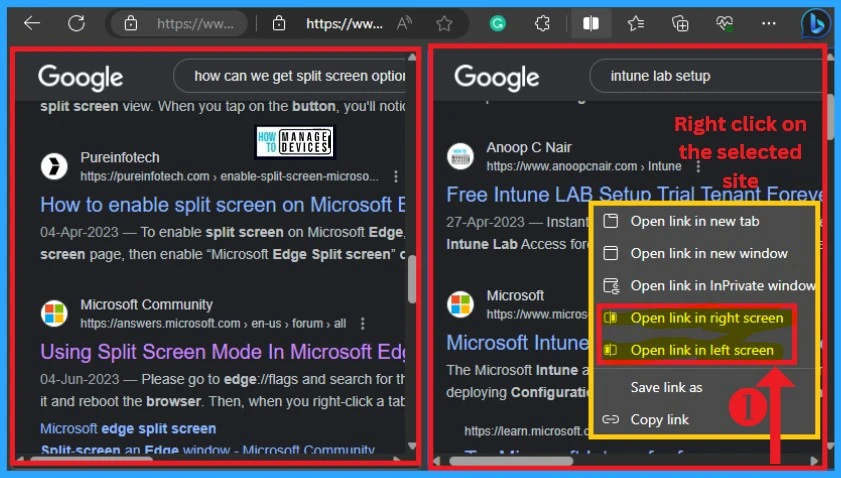Click the Google logo in left pane
The image size is (841, 478).
click(x=80, y=78)
